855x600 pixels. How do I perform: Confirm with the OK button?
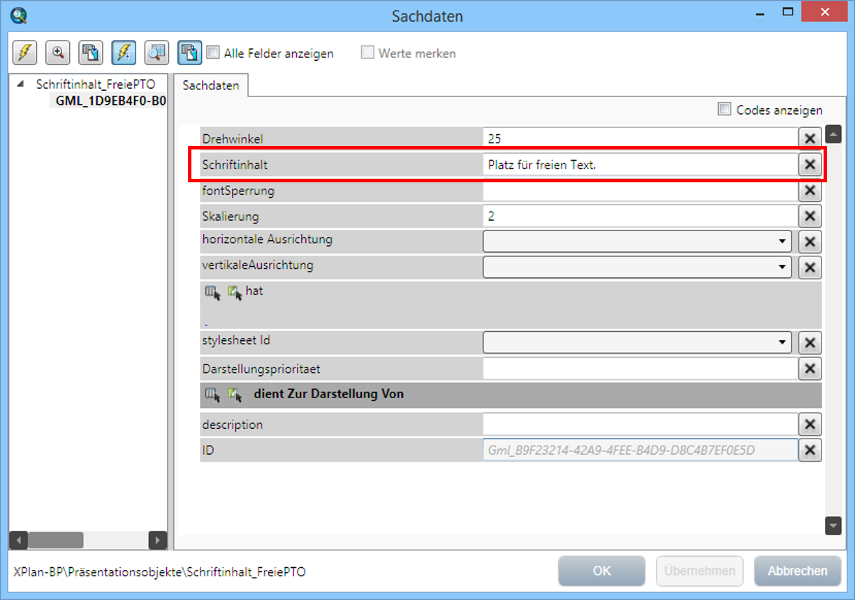click(x=602, y=571)
